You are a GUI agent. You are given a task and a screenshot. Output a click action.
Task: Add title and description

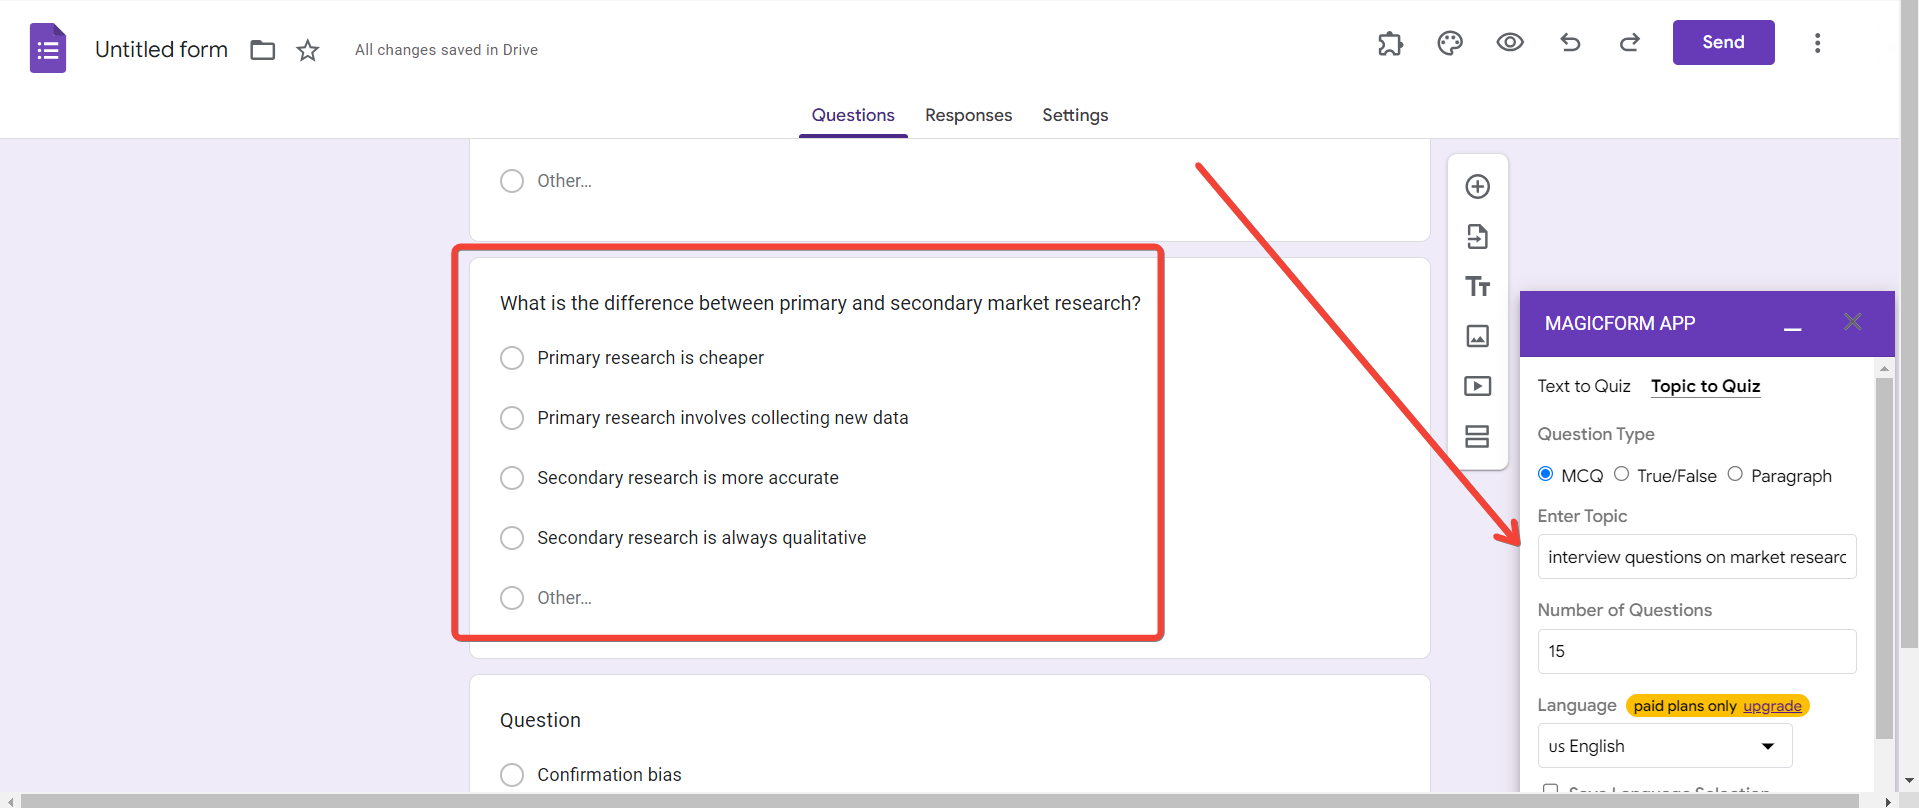click(1477, 287)
